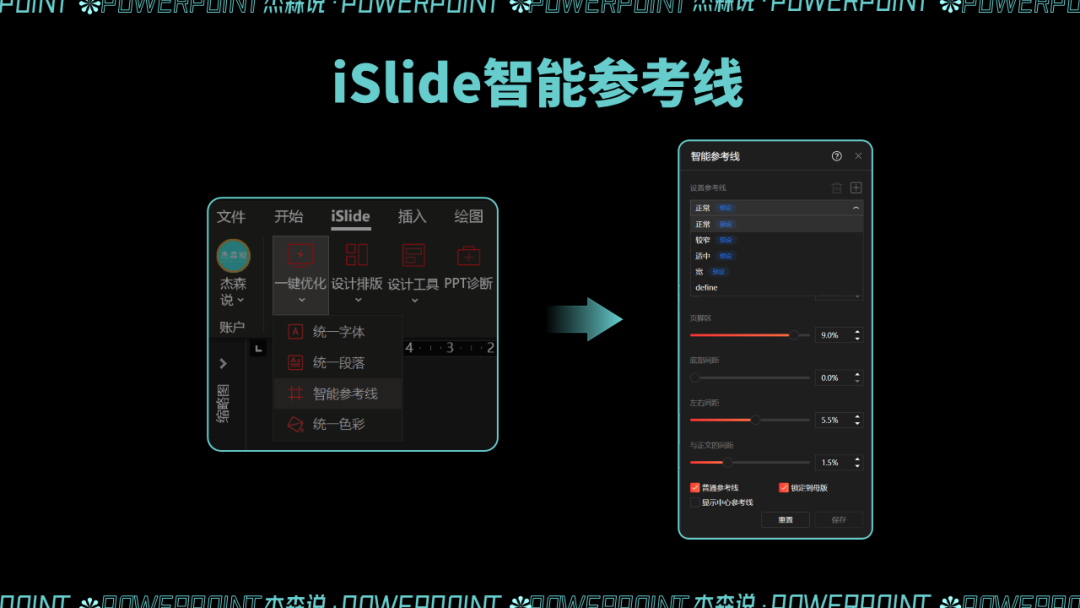Viewport: 1080px width, 608px height.
Task: Click the 统一色彩 paint bucket icon
Action: click(x=295, y=424)
